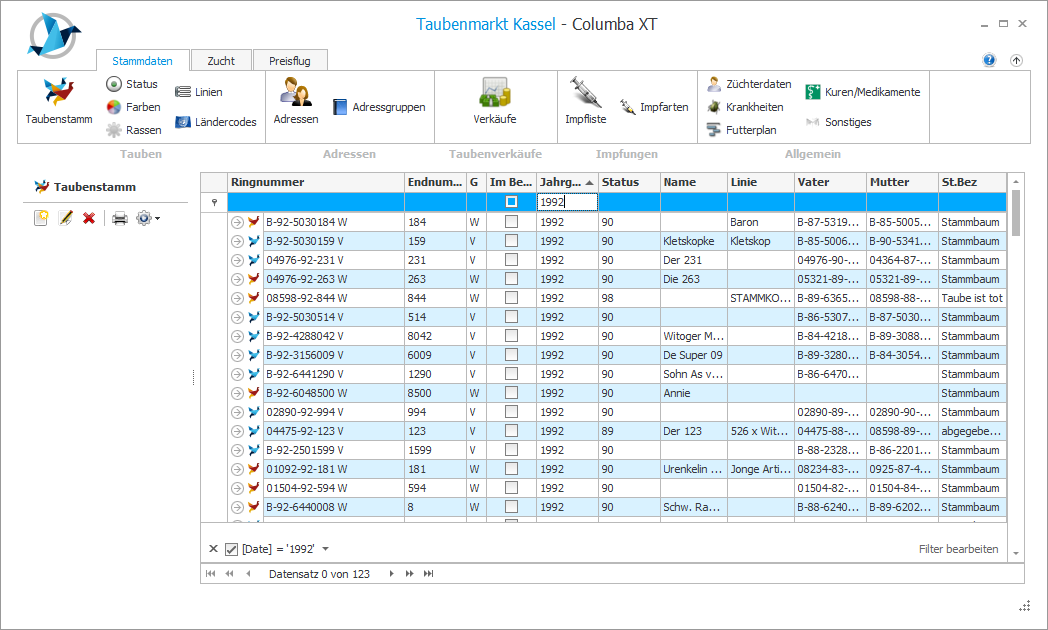Toggle the active filter checkbox [Date] = '1992'
The height and width of the screenshot is (630, 1048).
click(x=231, y=549)
